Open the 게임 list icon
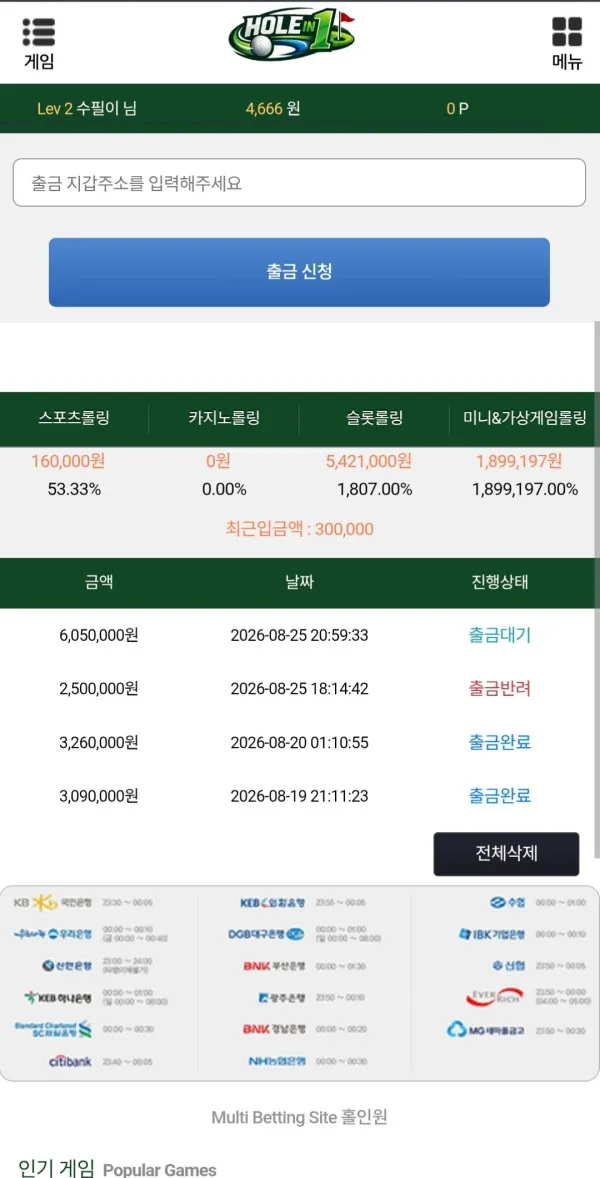 pyautogui.click(x=39, y=32)
